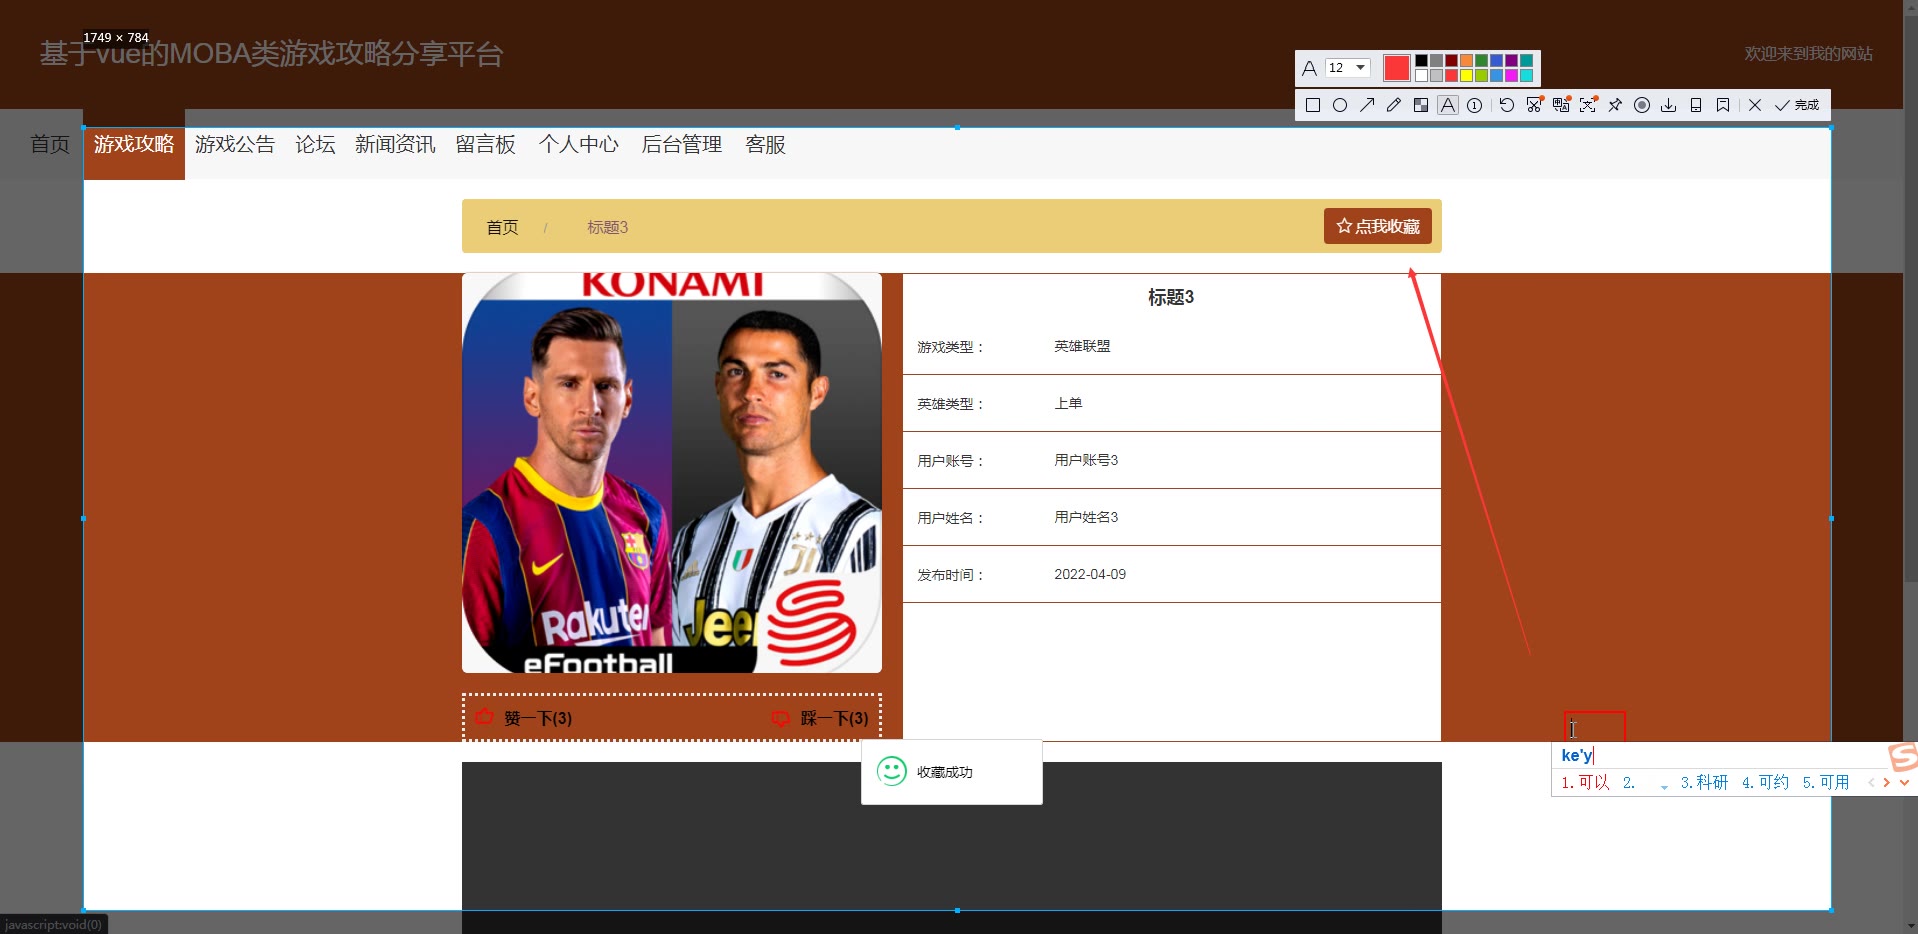The width and height of the screenshot is (1918, 934).
Task: Select the ellipse drawing tool
Action: pos(1340,105)
